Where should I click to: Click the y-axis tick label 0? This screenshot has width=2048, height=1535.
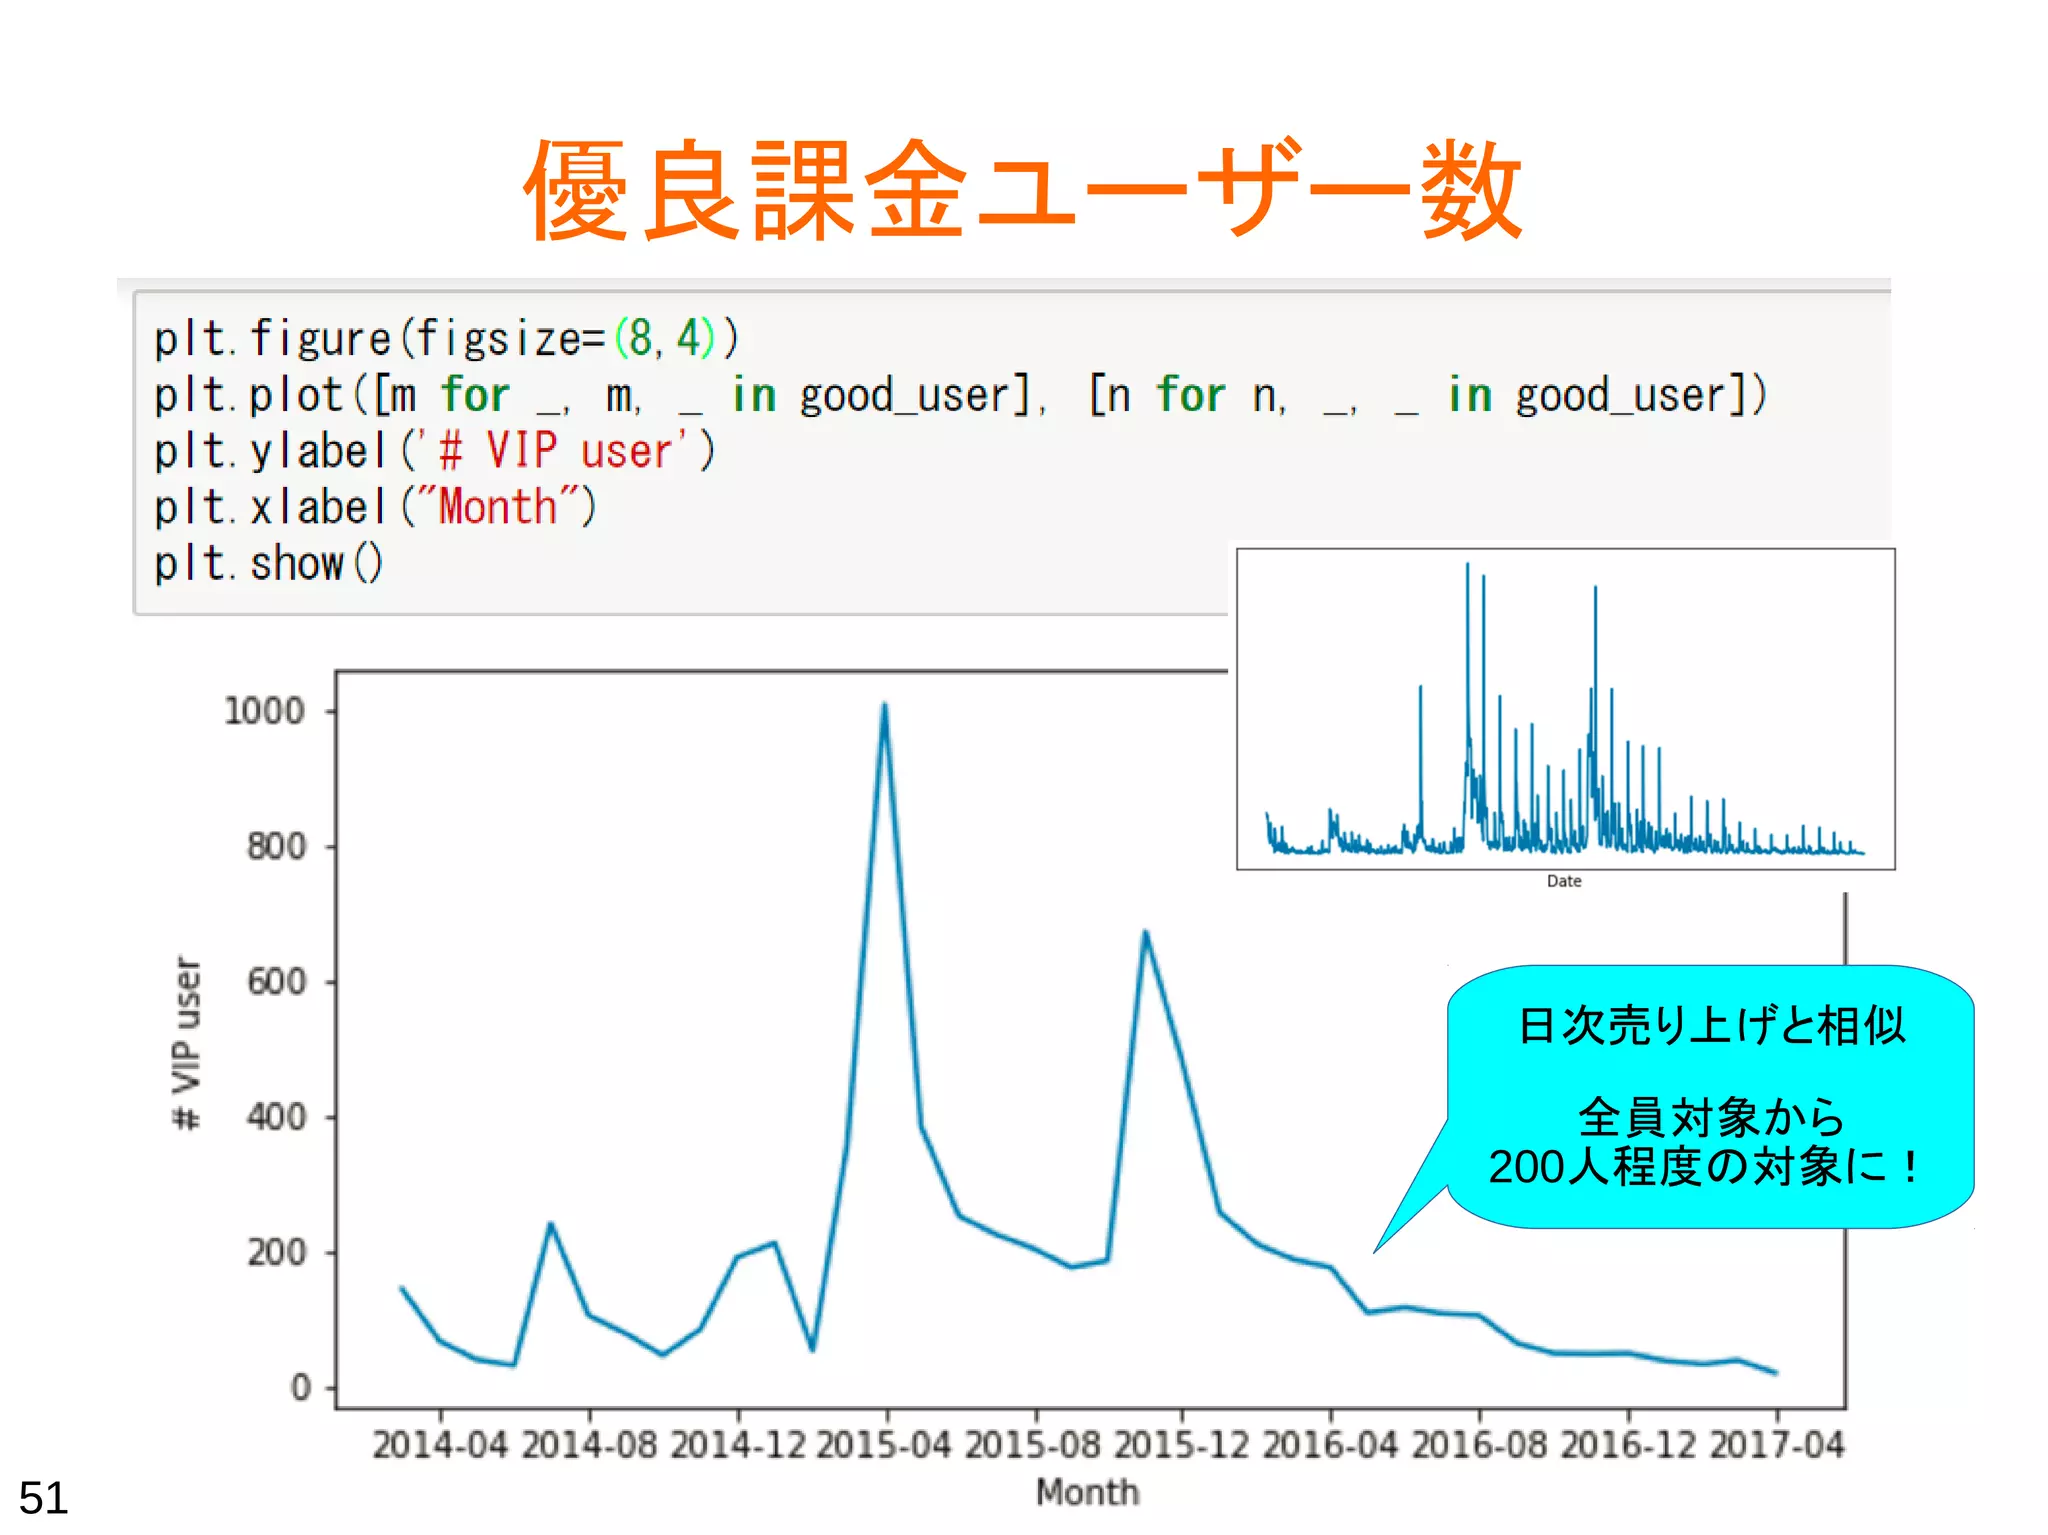300,1388
